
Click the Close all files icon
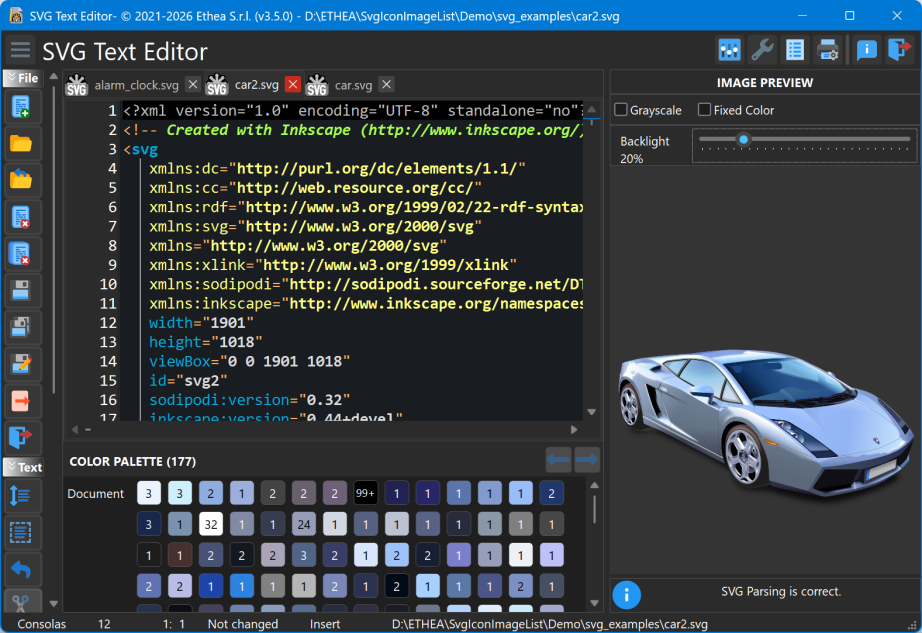click(21, 253)
